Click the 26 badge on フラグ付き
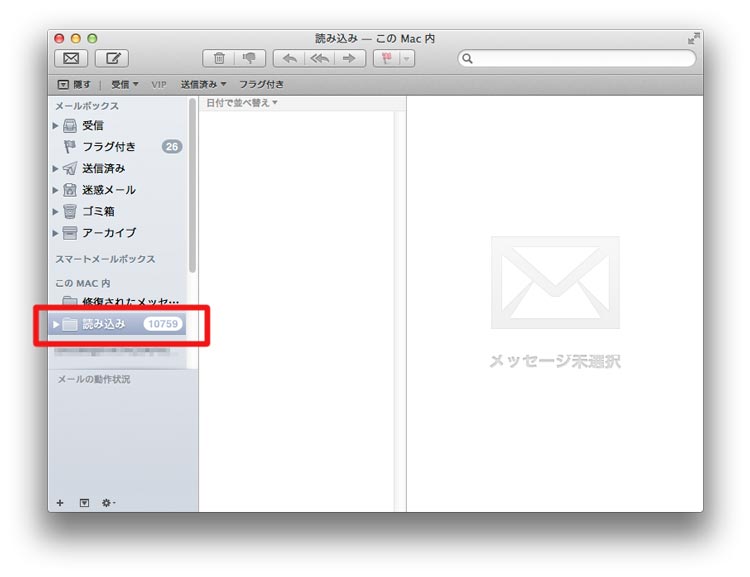 tap(172, 147)
